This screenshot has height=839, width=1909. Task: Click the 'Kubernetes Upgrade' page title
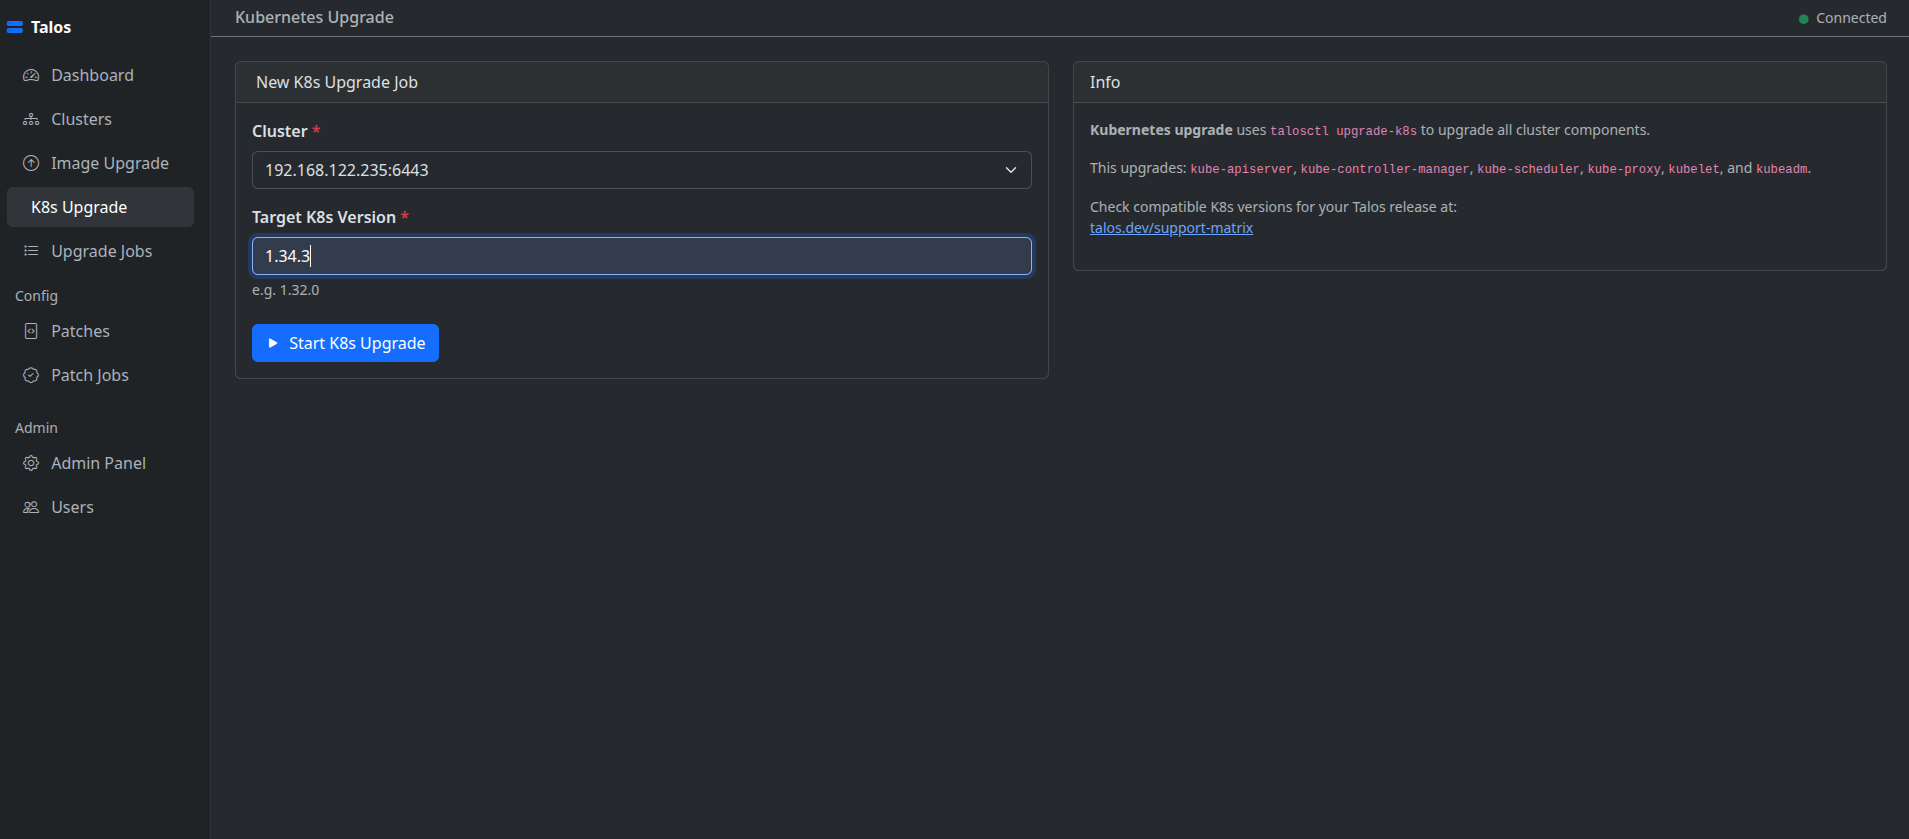coord(314,17)
